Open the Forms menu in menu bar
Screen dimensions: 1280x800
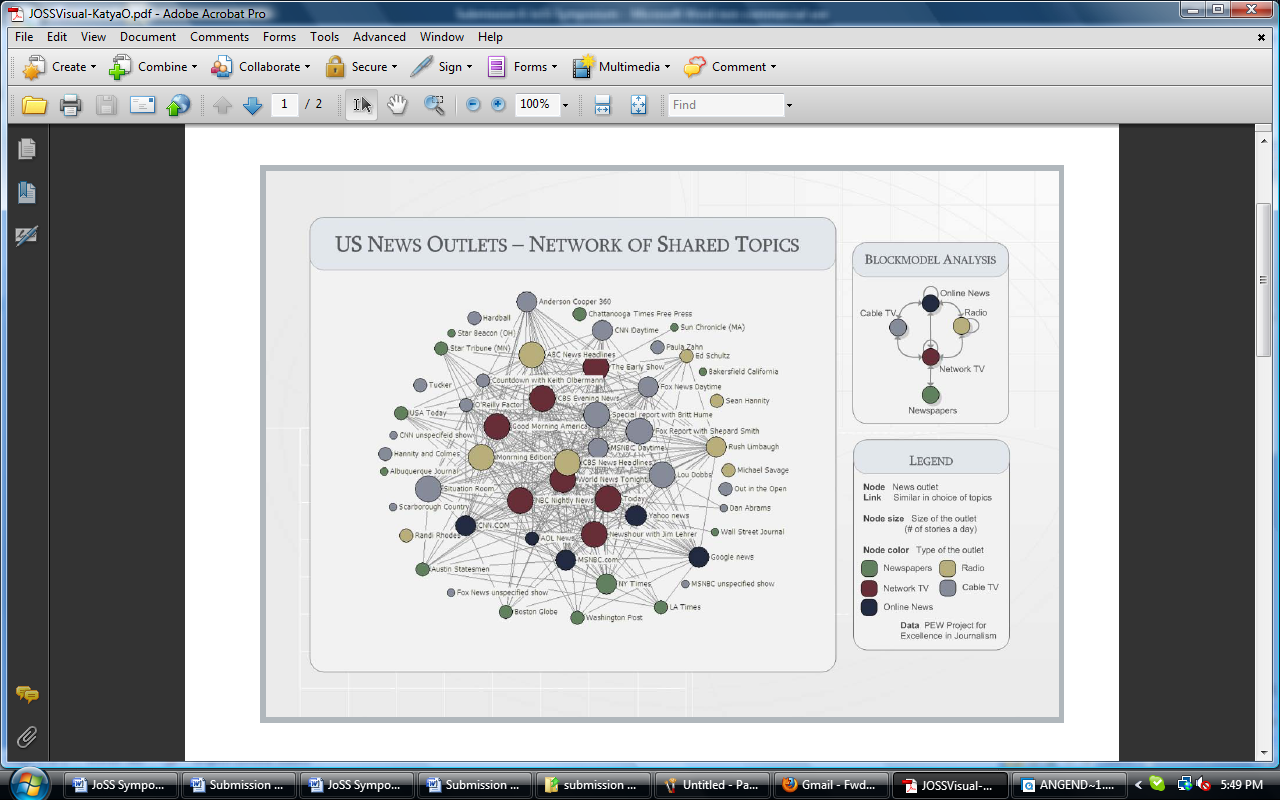click(x=279, y=37)
